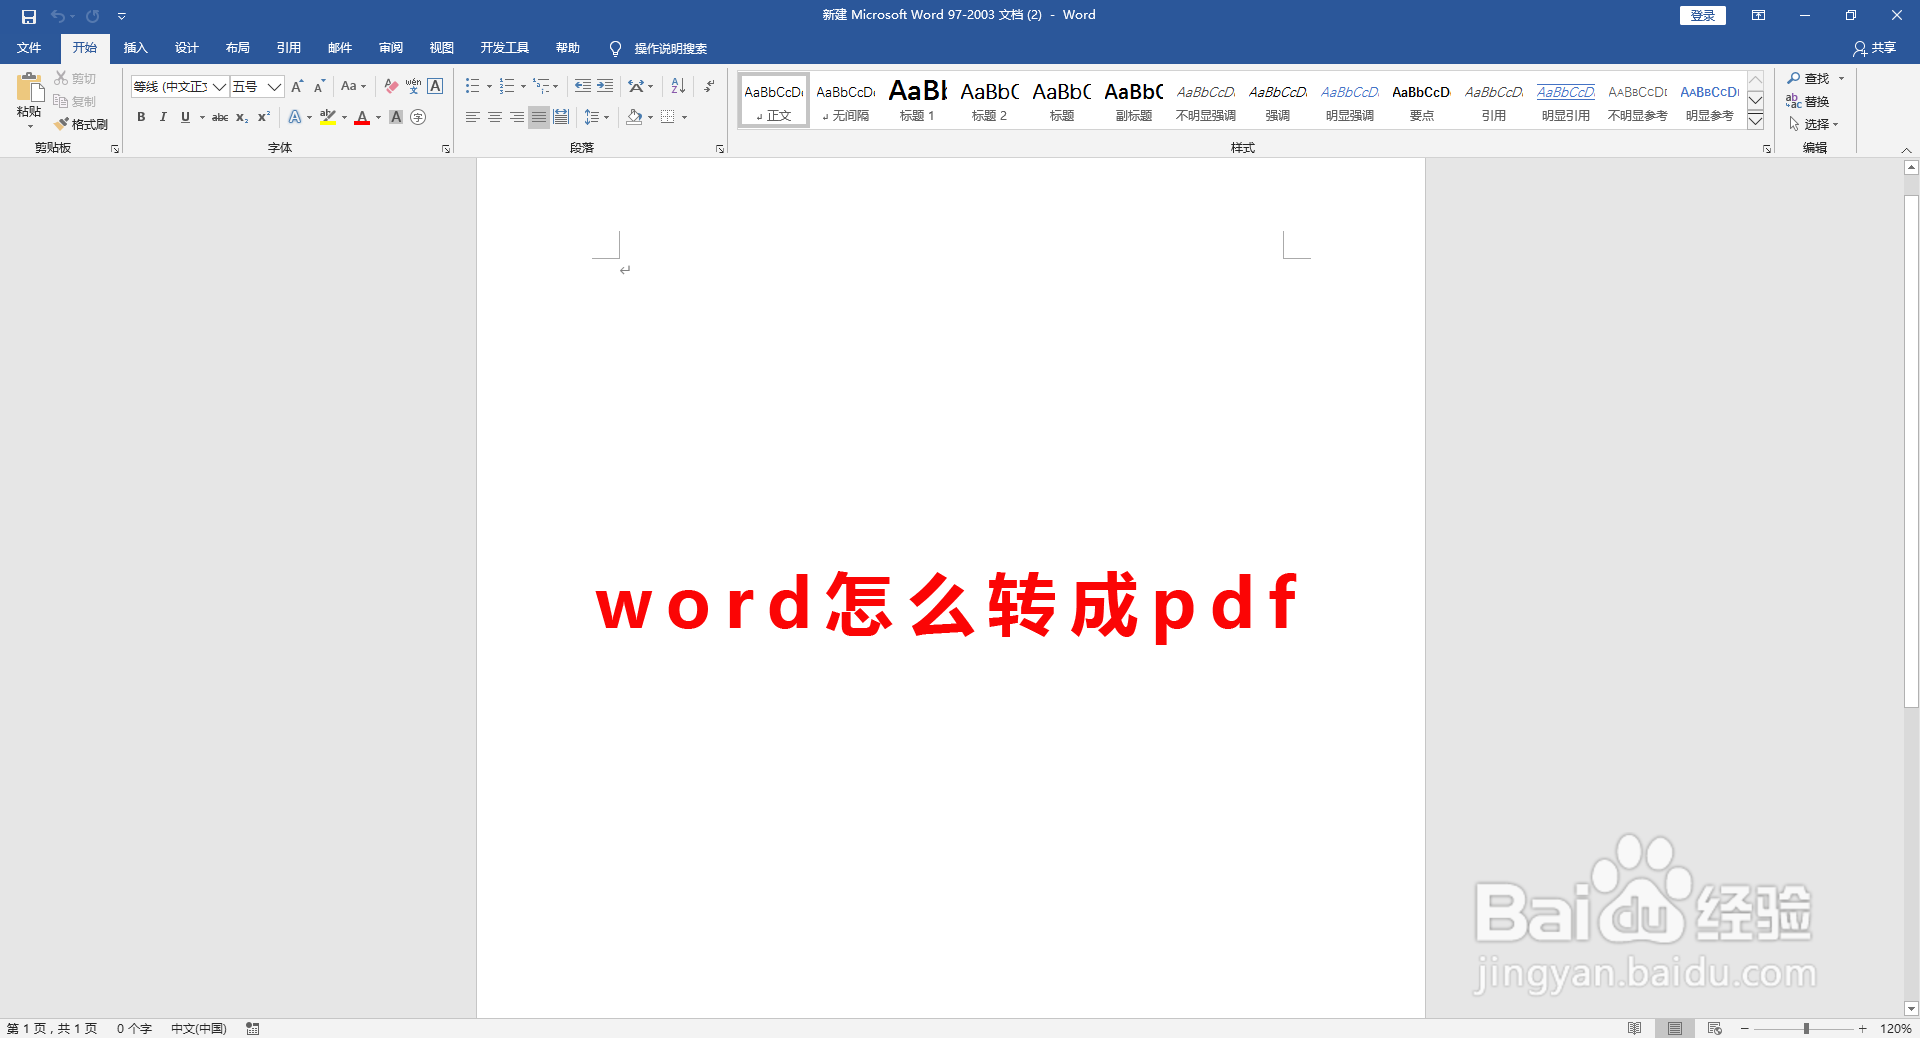Click Replace (替换) in editing group
This screenshot has height=1038, width=1920.
click(x=1808, y=101)
